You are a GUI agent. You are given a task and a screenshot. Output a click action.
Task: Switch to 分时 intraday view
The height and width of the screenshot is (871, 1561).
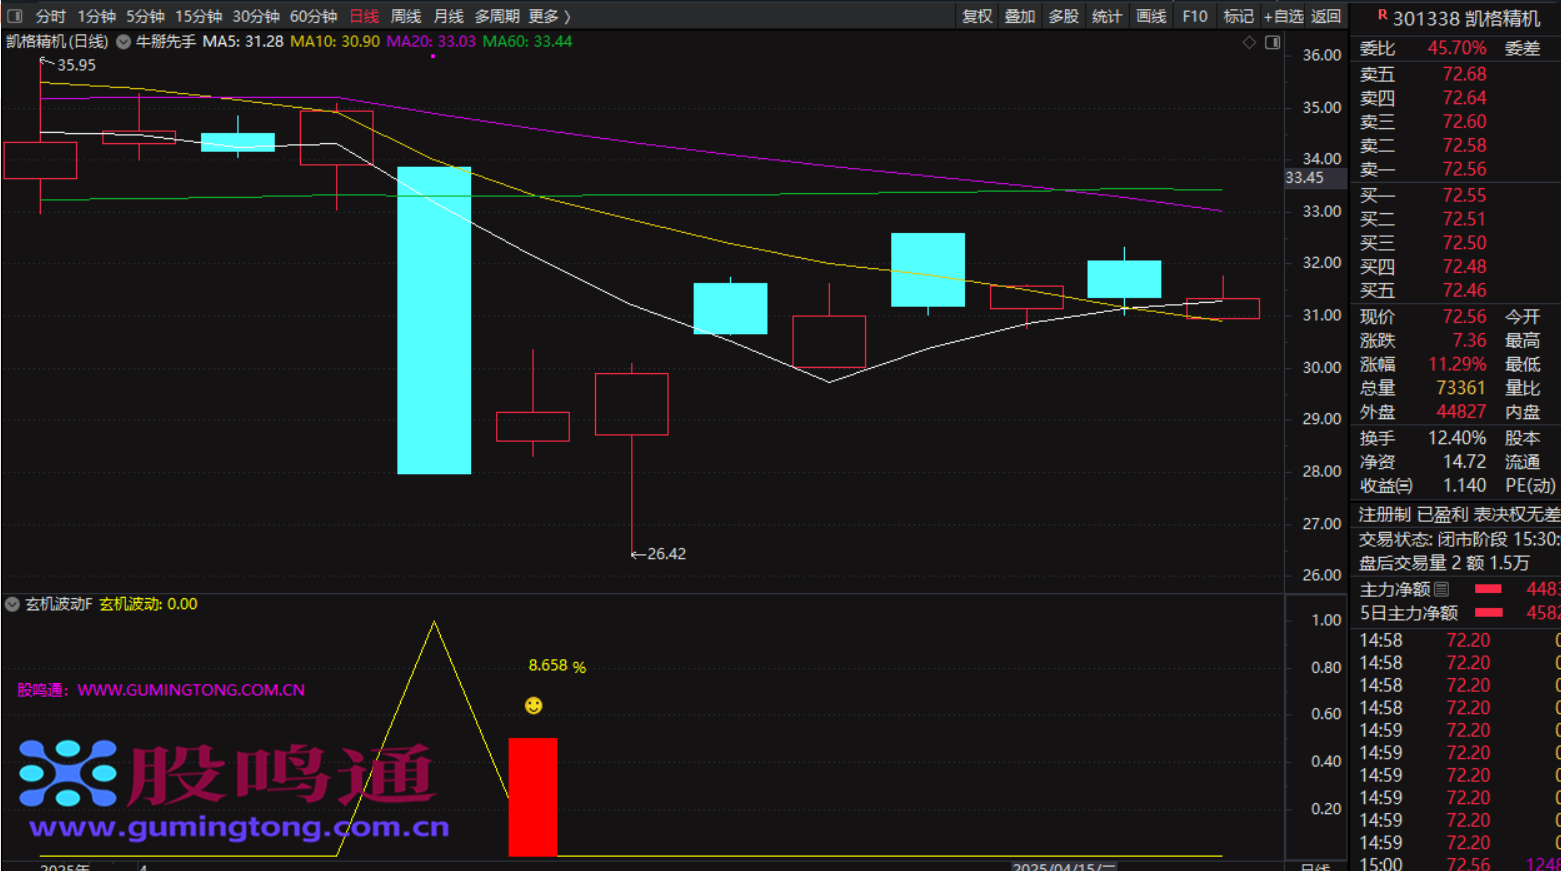50,16
